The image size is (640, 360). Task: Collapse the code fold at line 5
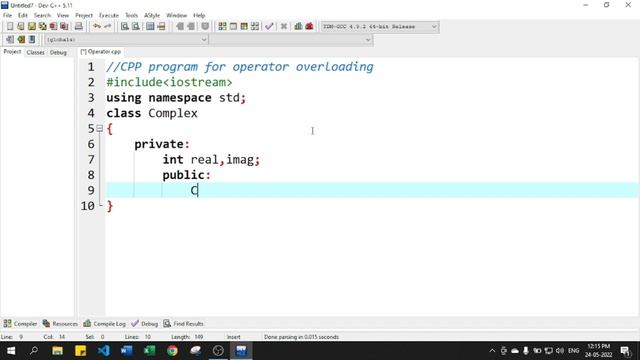[100, 129]
